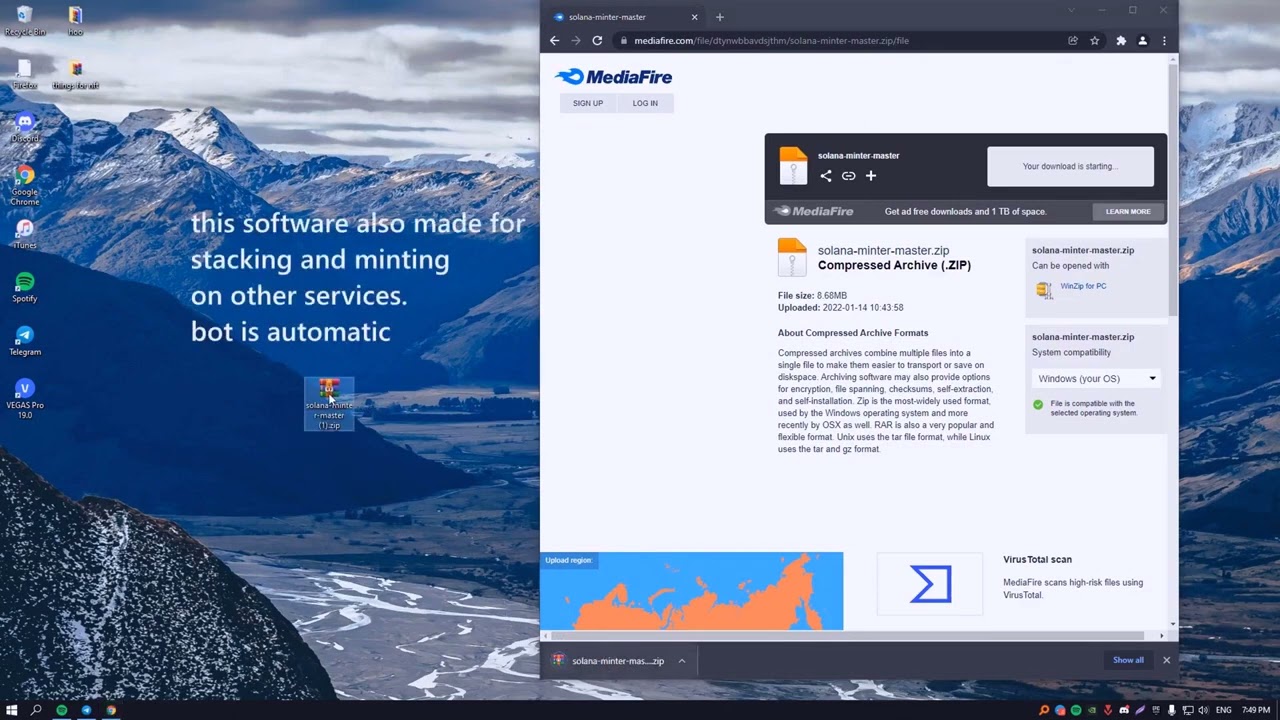Expand options for downloaded zip file
1280x720 pixels.
tap(682, 661)
